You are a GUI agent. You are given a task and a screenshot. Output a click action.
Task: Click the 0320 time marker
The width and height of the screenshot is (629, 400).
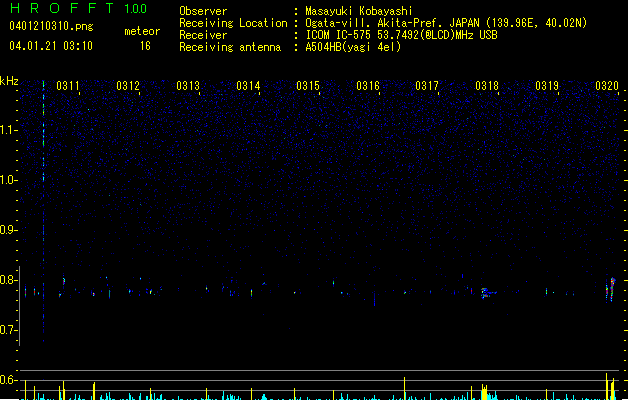607,86
